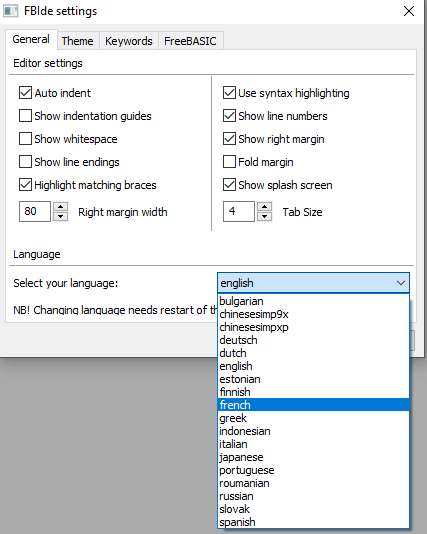Select indonesian language option

click(x=313, y=431)
